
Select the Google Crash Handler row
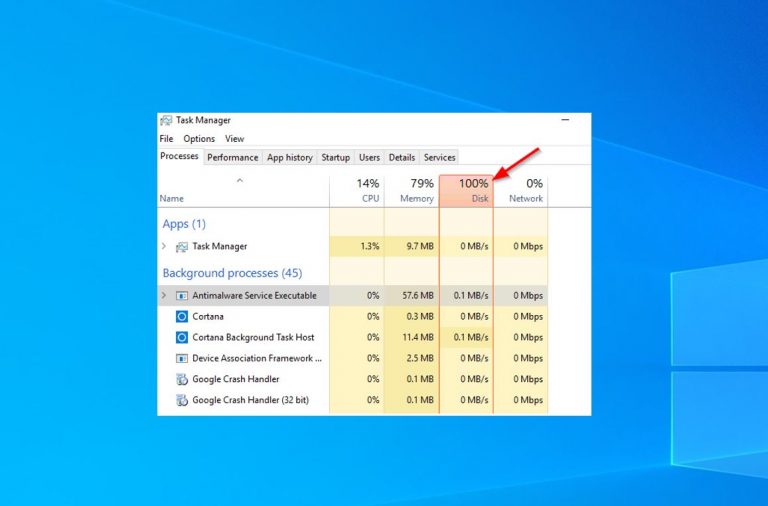pyautogui.click(x=352, y=379)
